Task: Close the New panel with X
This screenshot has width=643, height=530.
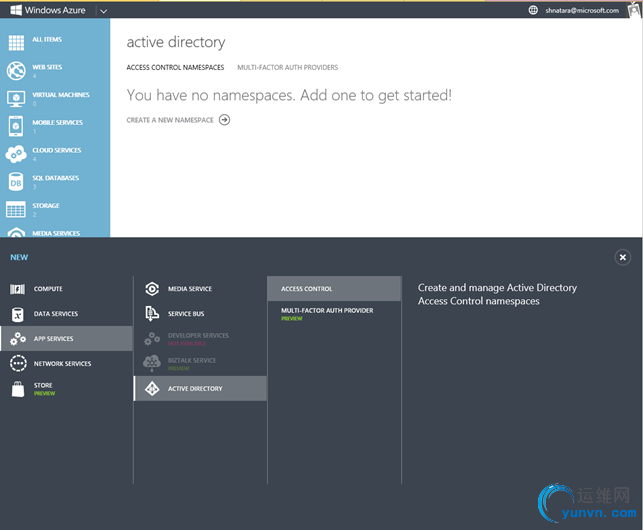Action: click(x=622, y=257)
